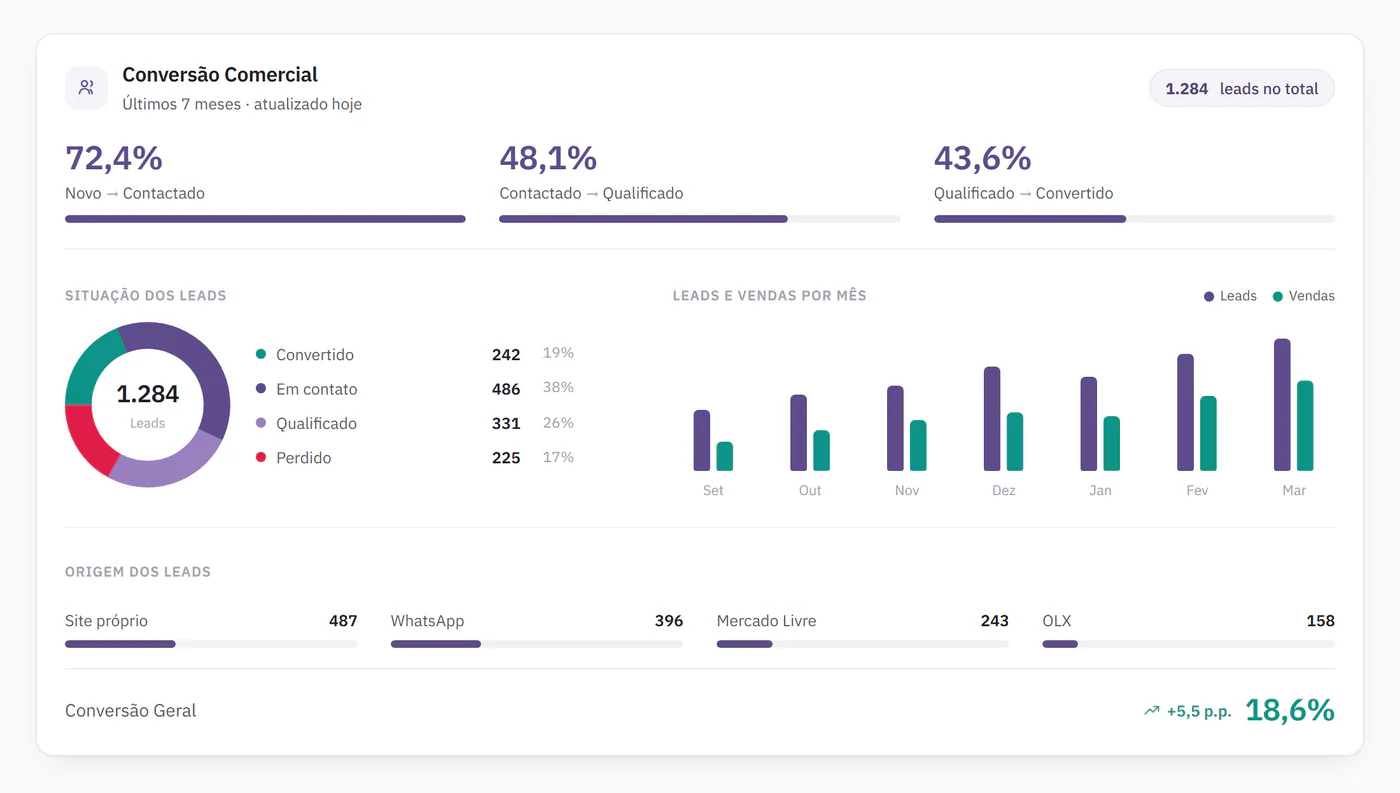Click the 26% share for Qualificado
Screen dimensions: 1400x793
click(x=558, y=423)
